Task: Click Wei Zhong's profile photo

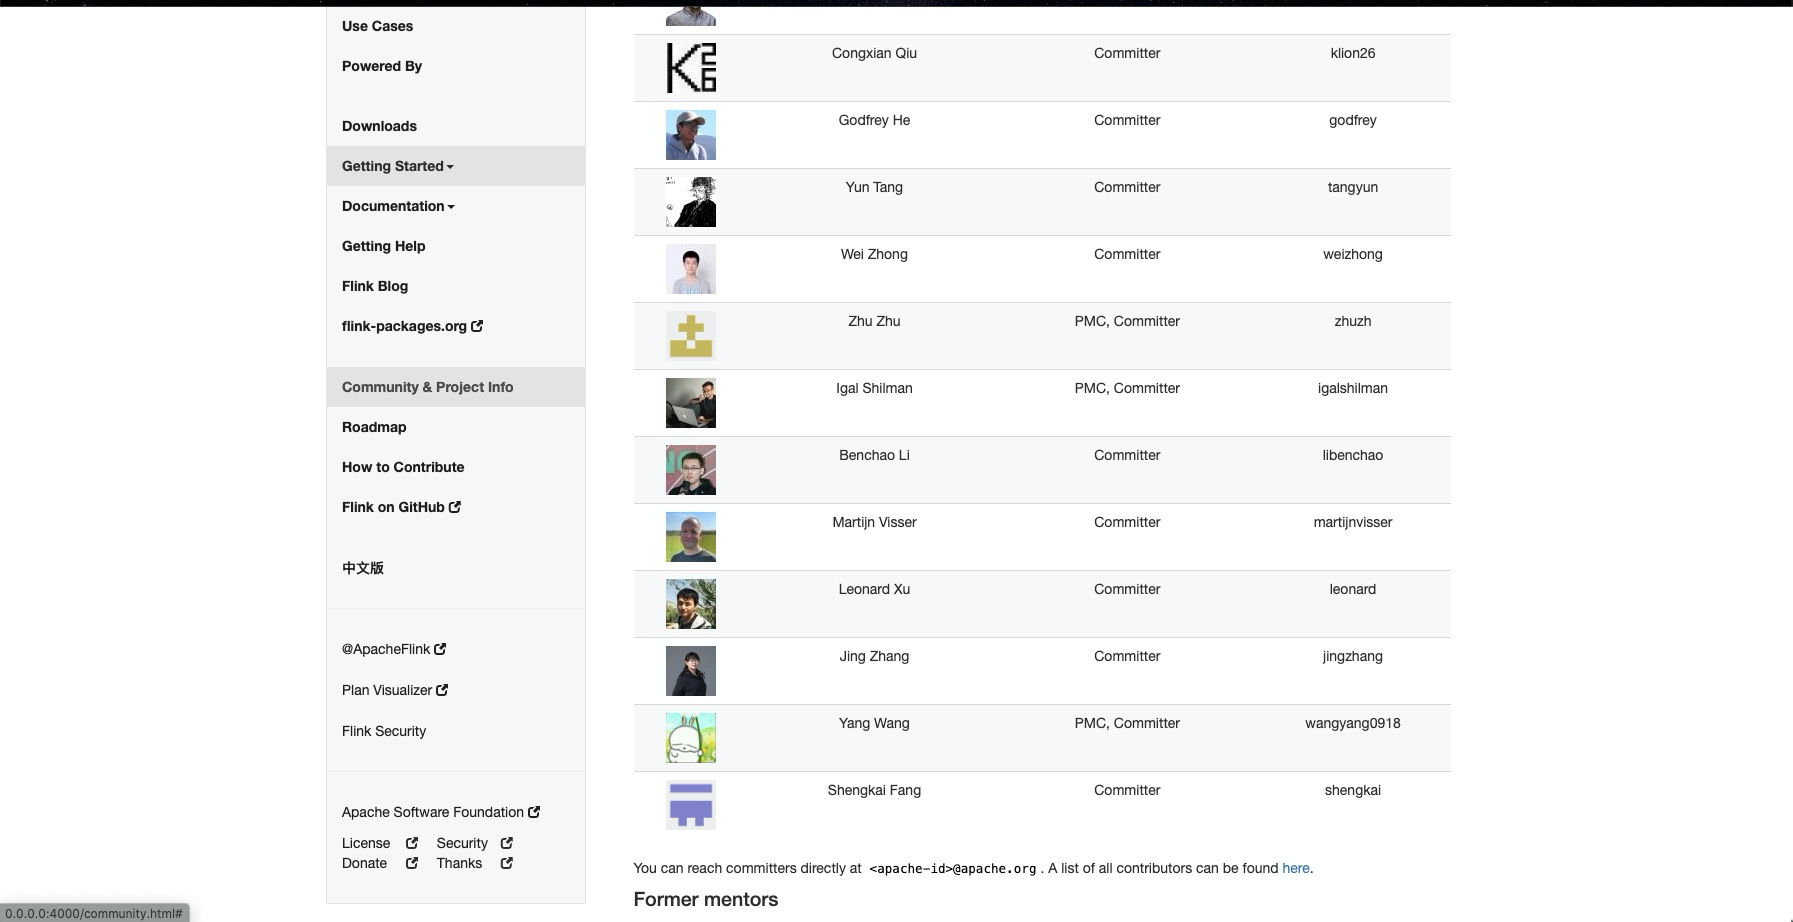Action: pos(691,269)
